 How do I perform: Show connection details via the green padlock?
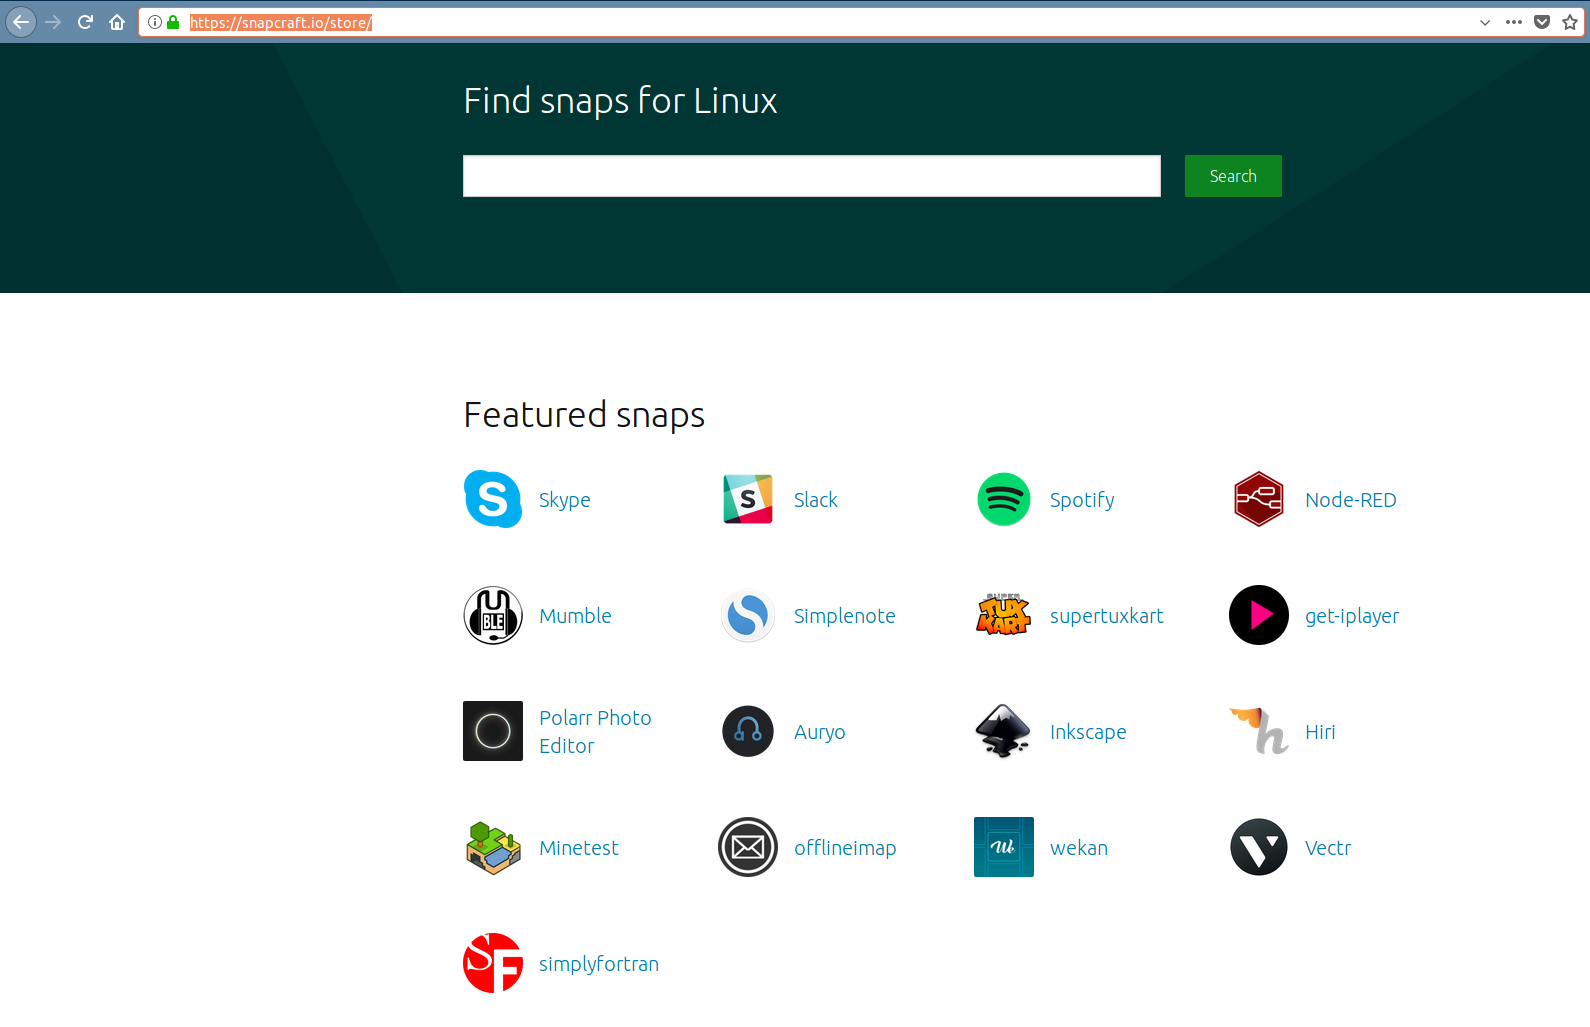point(173,22)
